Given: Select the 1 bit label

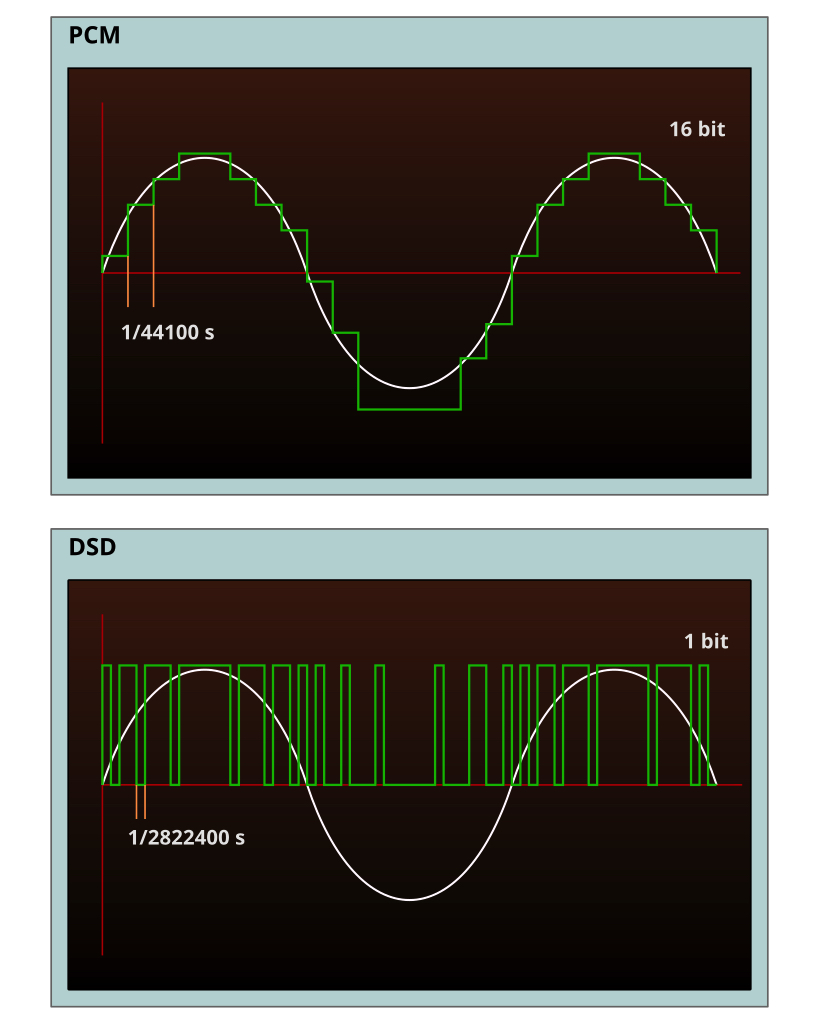Looking at the screenshot, I should coord(706,641).
